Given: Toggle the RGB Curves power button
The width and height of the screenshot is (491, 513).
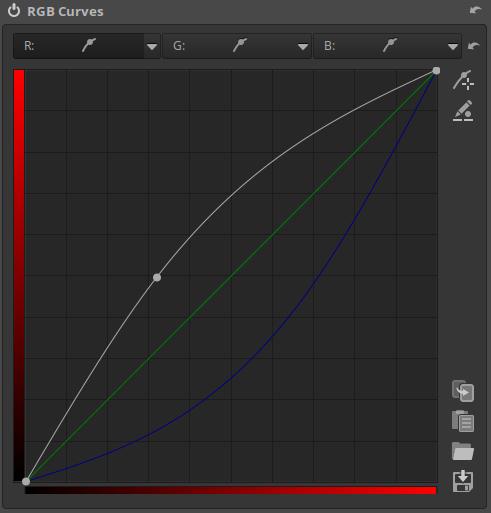Looking at the screenshot, I should click(14, 11).
